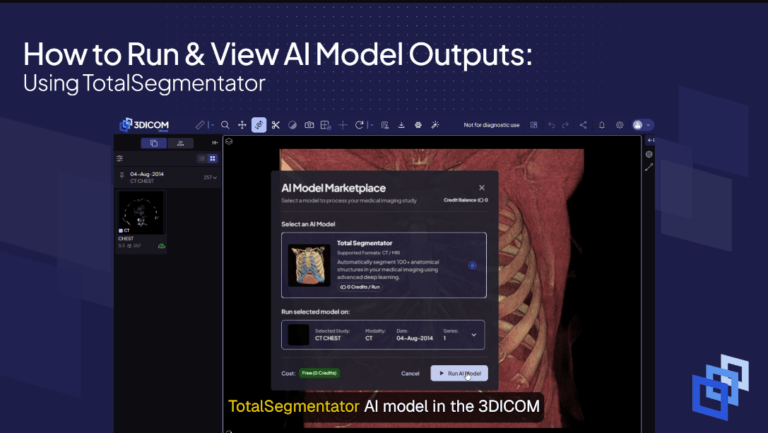Image resolution: width=768 pixels, height=433 pixels.
Task: Open the viewport layout grid tool
Action: tap(326, 125)
